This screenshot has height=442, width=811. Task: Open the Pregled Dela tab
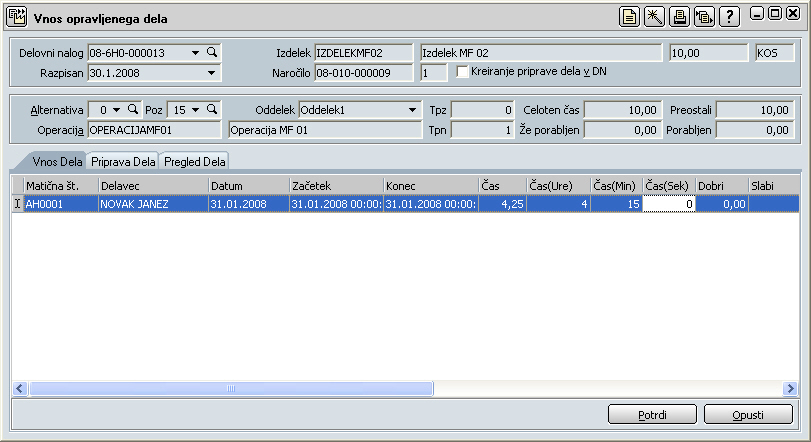(195, 161)
